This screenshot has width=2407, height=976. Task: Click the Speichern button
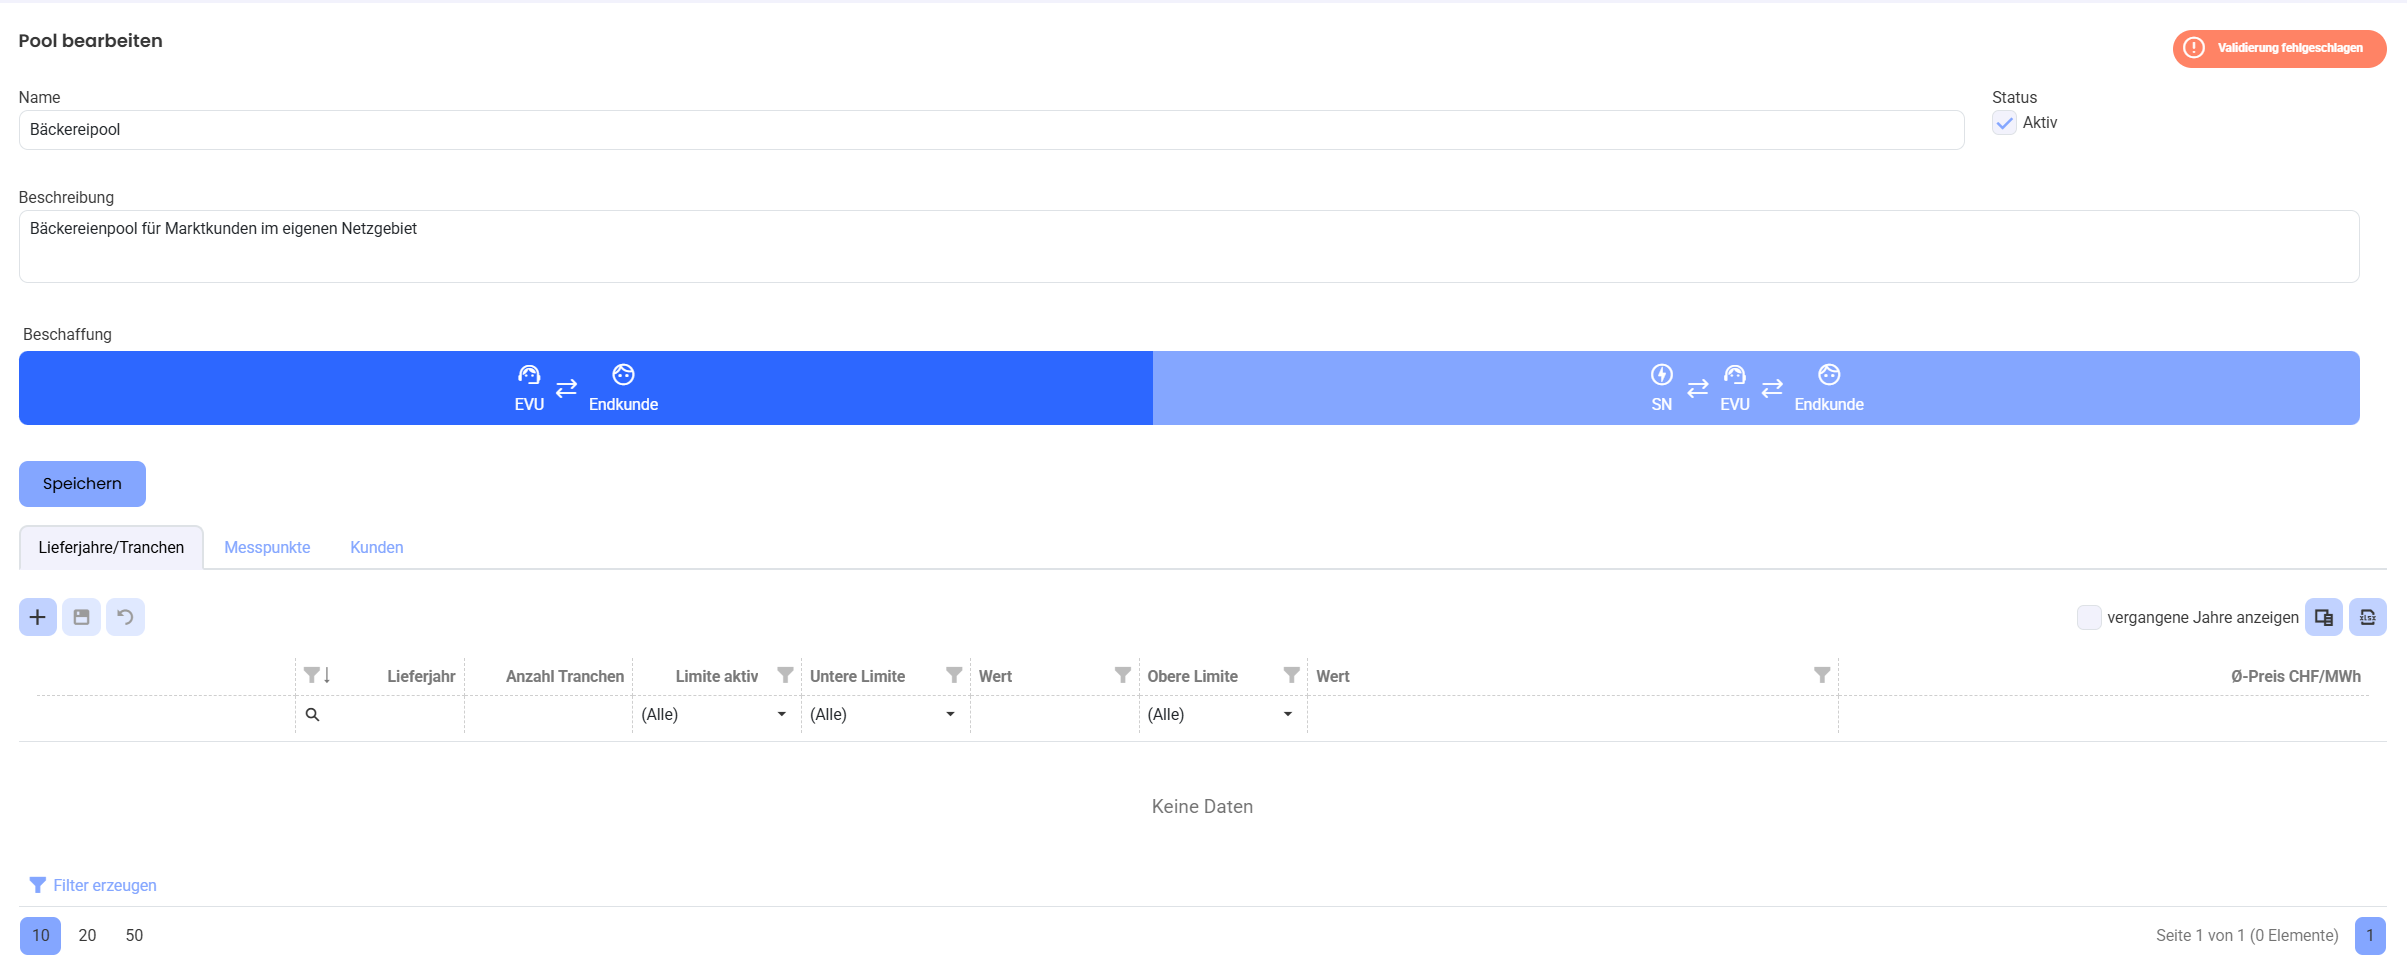coord(82,484)
